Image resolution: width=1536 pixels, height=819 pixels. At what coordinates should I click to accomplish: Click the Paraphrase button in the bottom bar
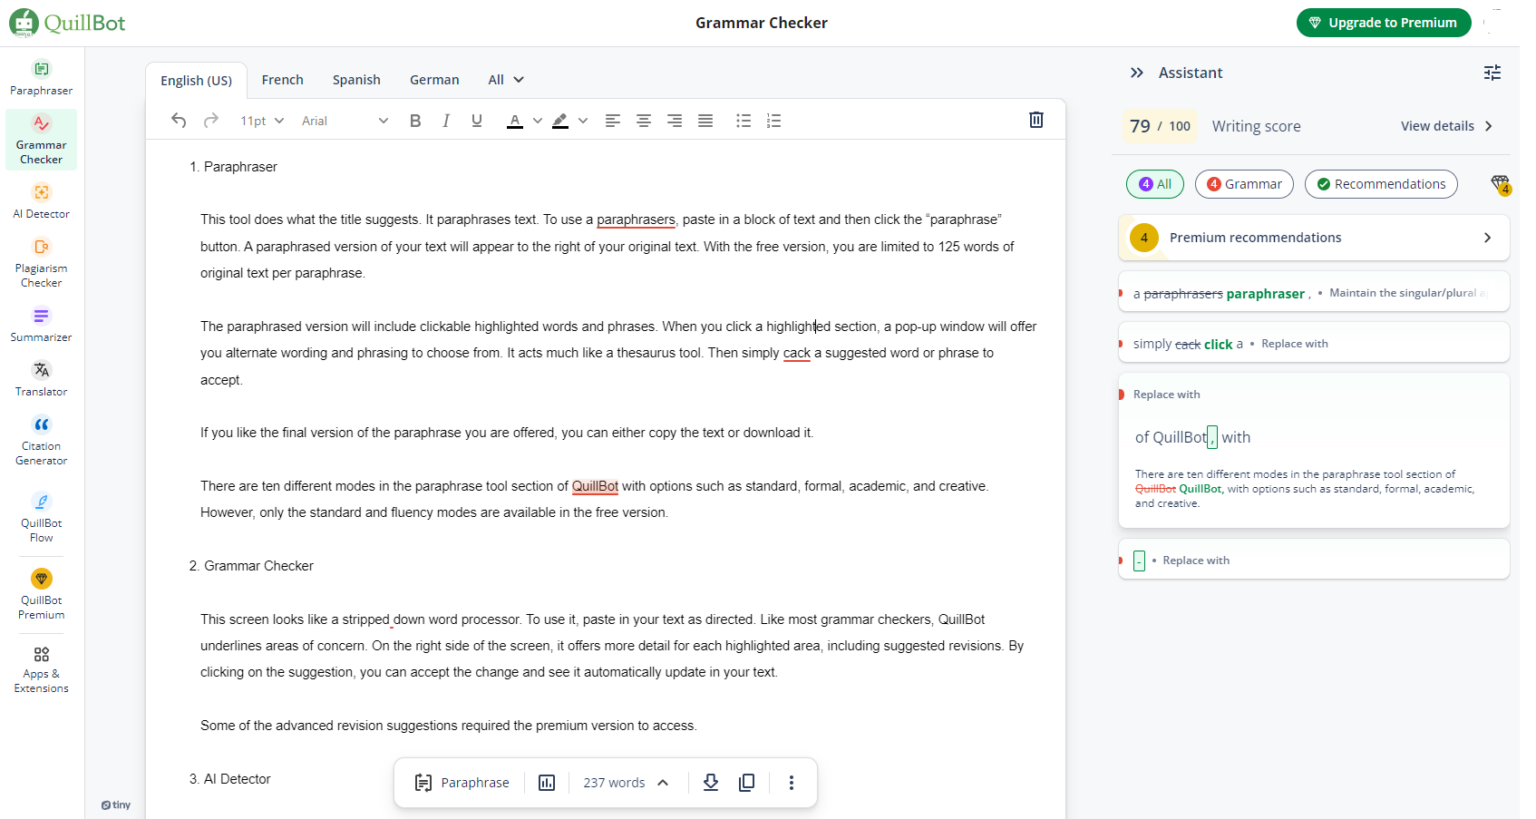click(462, 783)
